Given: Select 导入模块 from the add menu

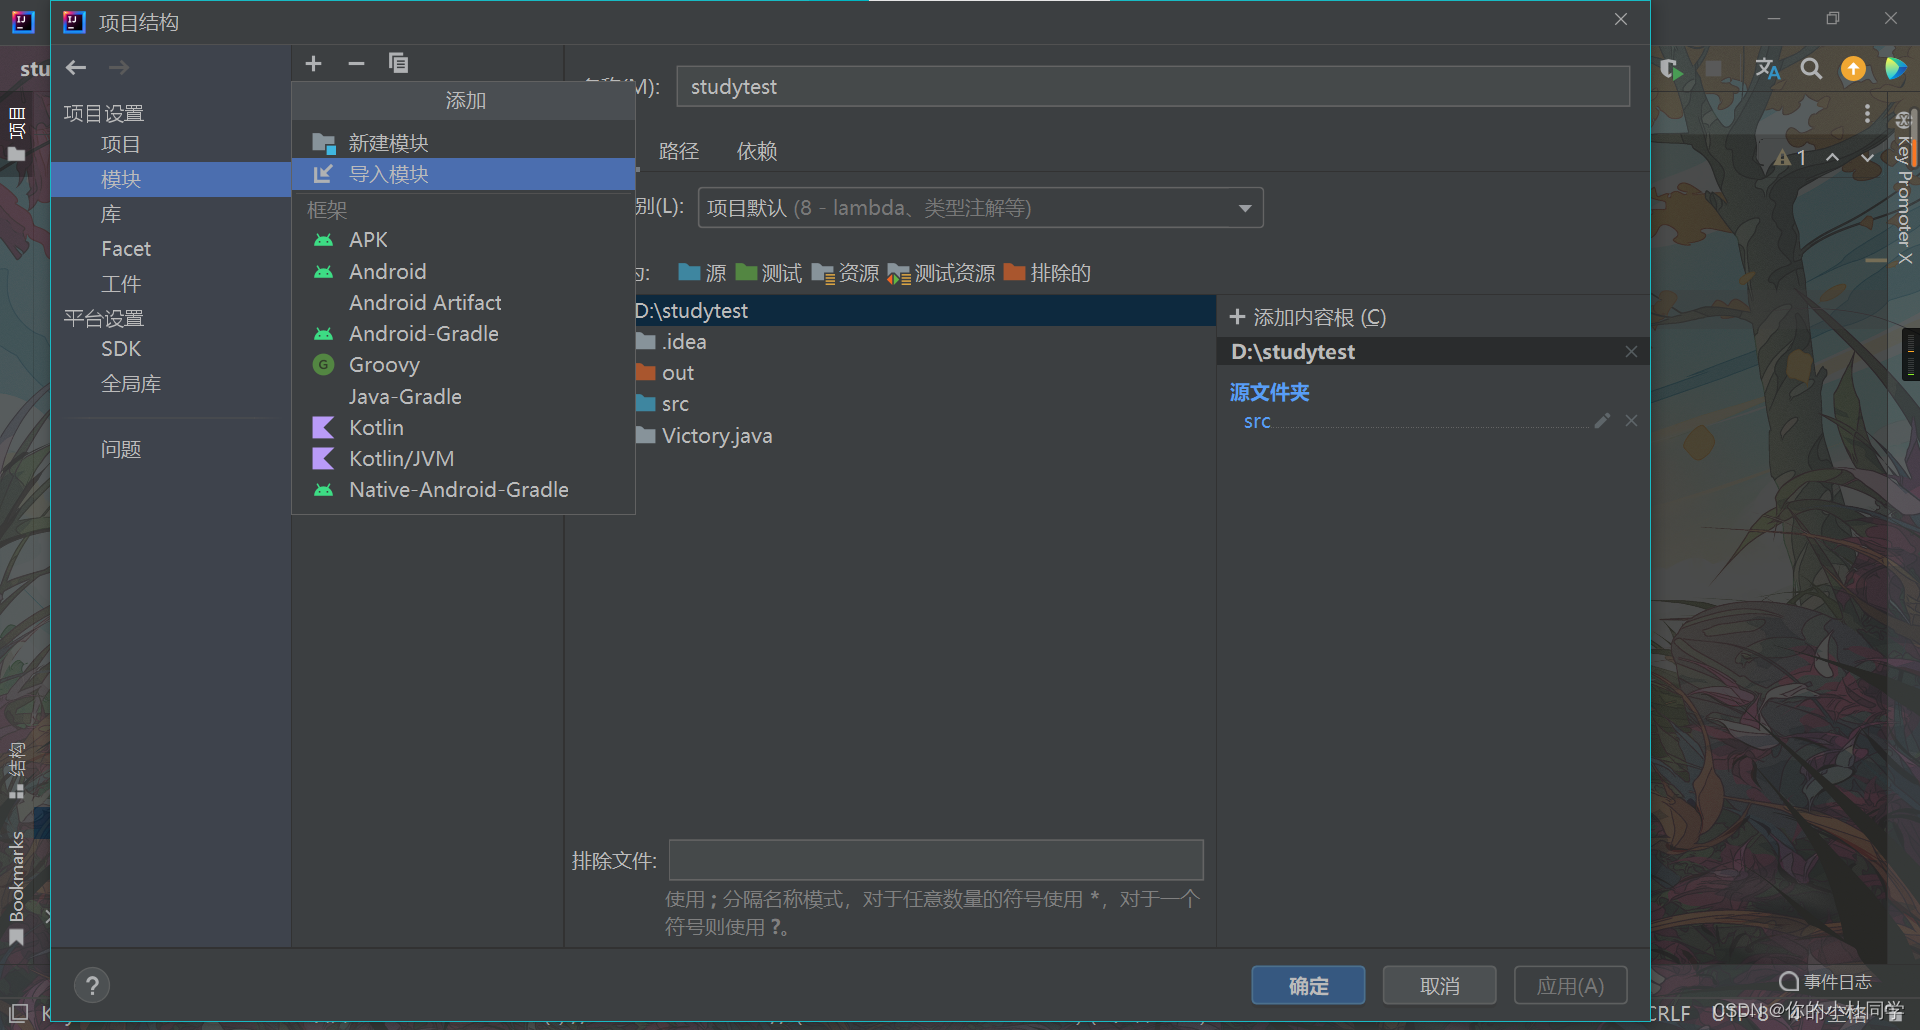Looking at the screenshot, I should pos(388,174).
